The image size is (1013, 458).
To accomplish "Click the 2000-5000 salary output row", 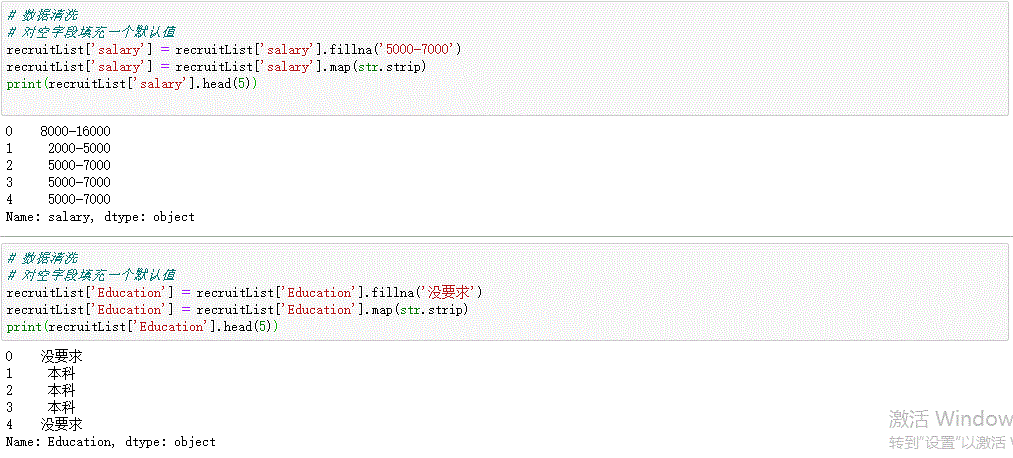I will click(x=78, y=148).
